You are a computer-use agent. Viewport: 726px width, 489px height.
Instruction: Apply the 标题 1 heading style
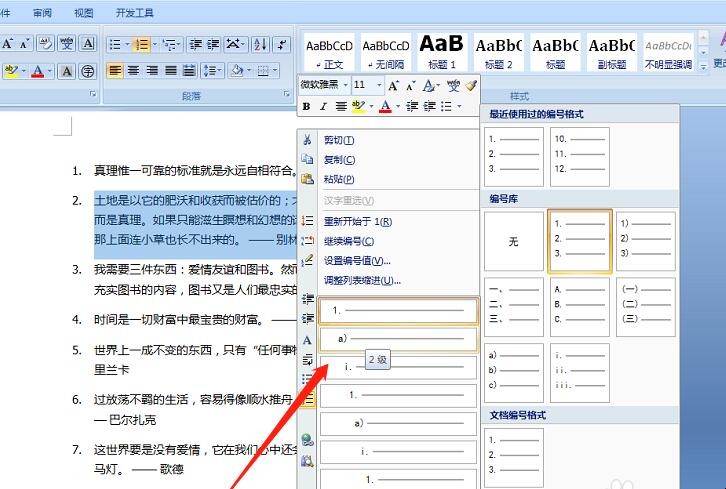tap(441, 49)
